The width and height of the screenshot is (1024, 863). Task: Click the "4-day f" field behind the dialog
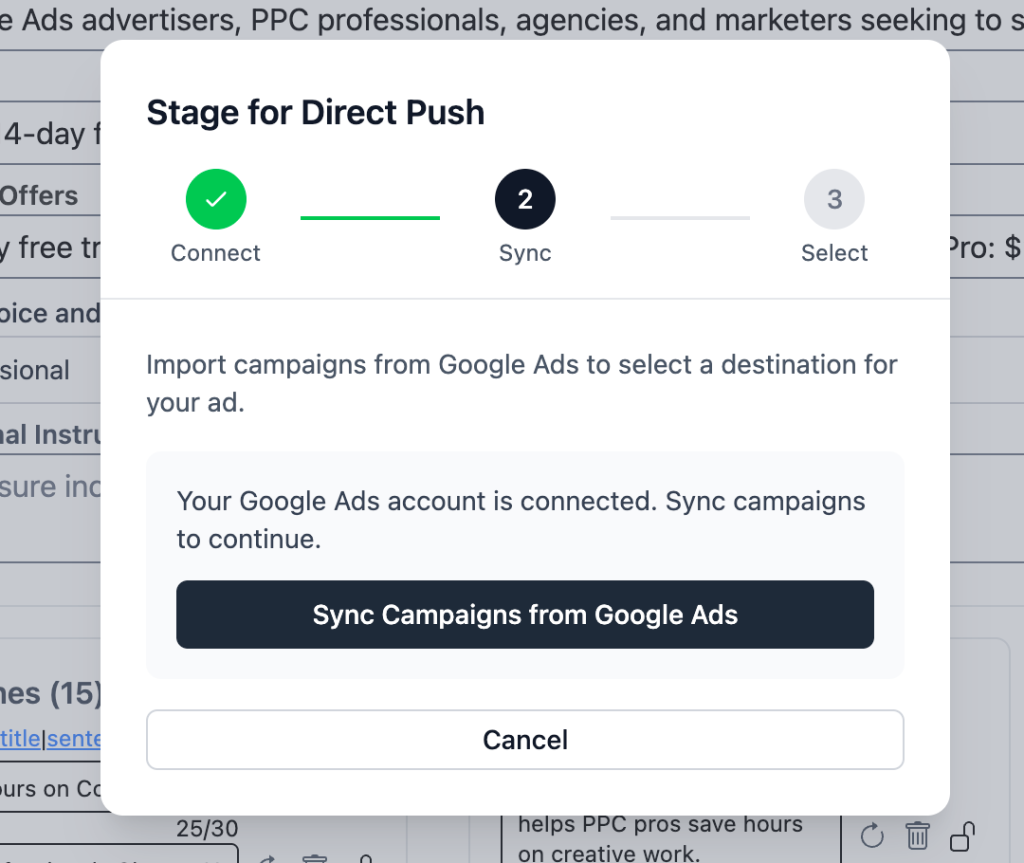(50, 134)
